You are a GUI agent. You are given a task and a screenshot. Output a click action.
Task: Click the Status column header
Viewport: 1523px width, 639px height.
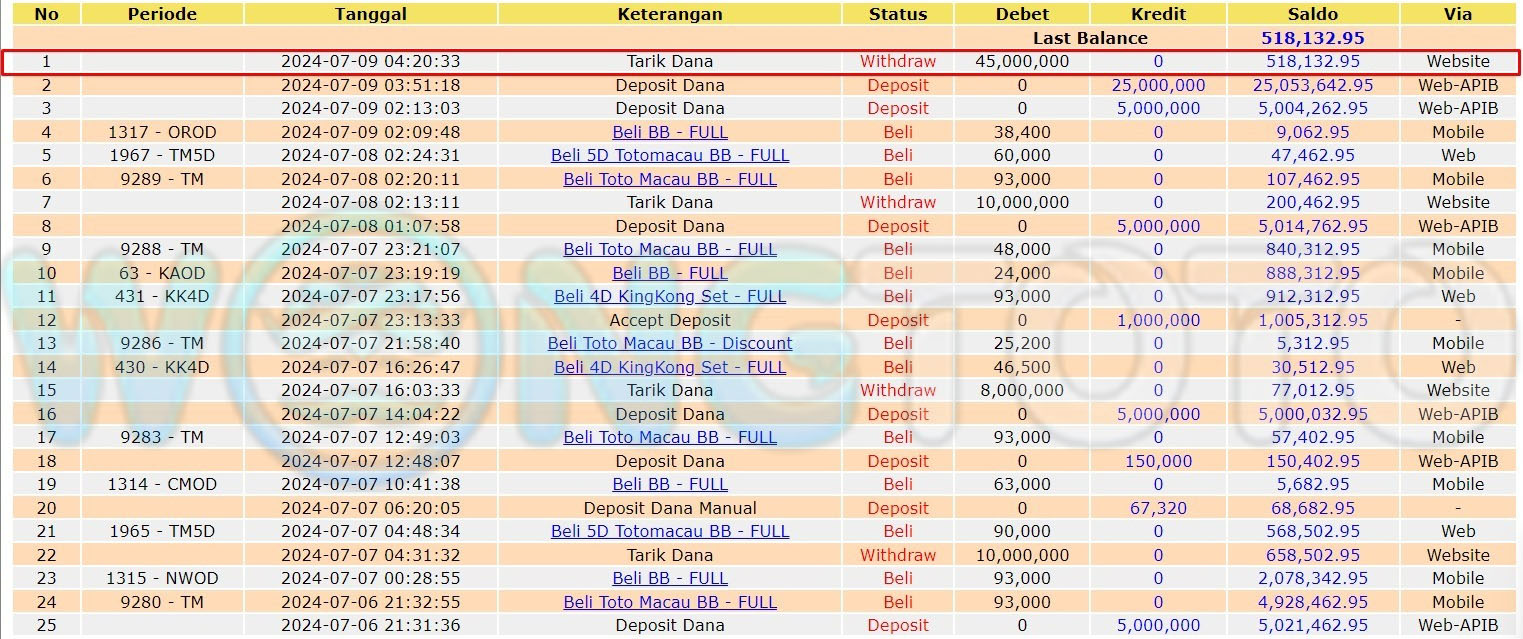[898, 14]
